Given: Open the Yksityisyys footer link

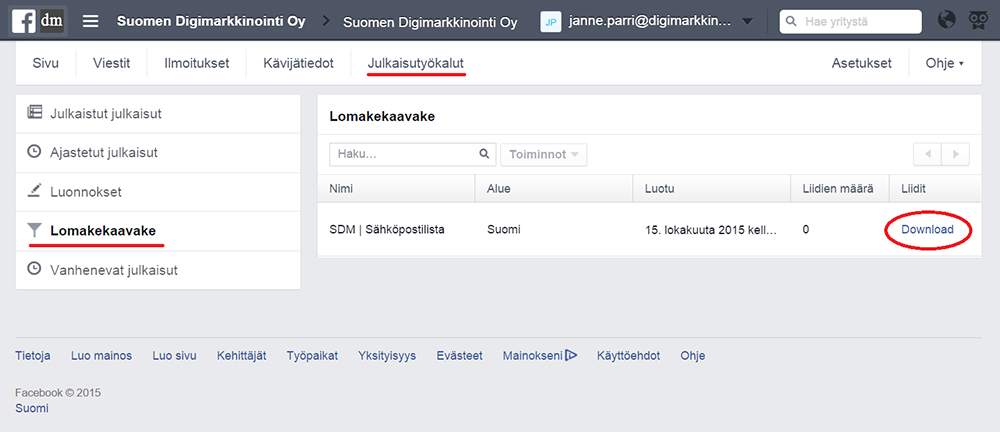Looking at the screenshot, I should point(387,355).
